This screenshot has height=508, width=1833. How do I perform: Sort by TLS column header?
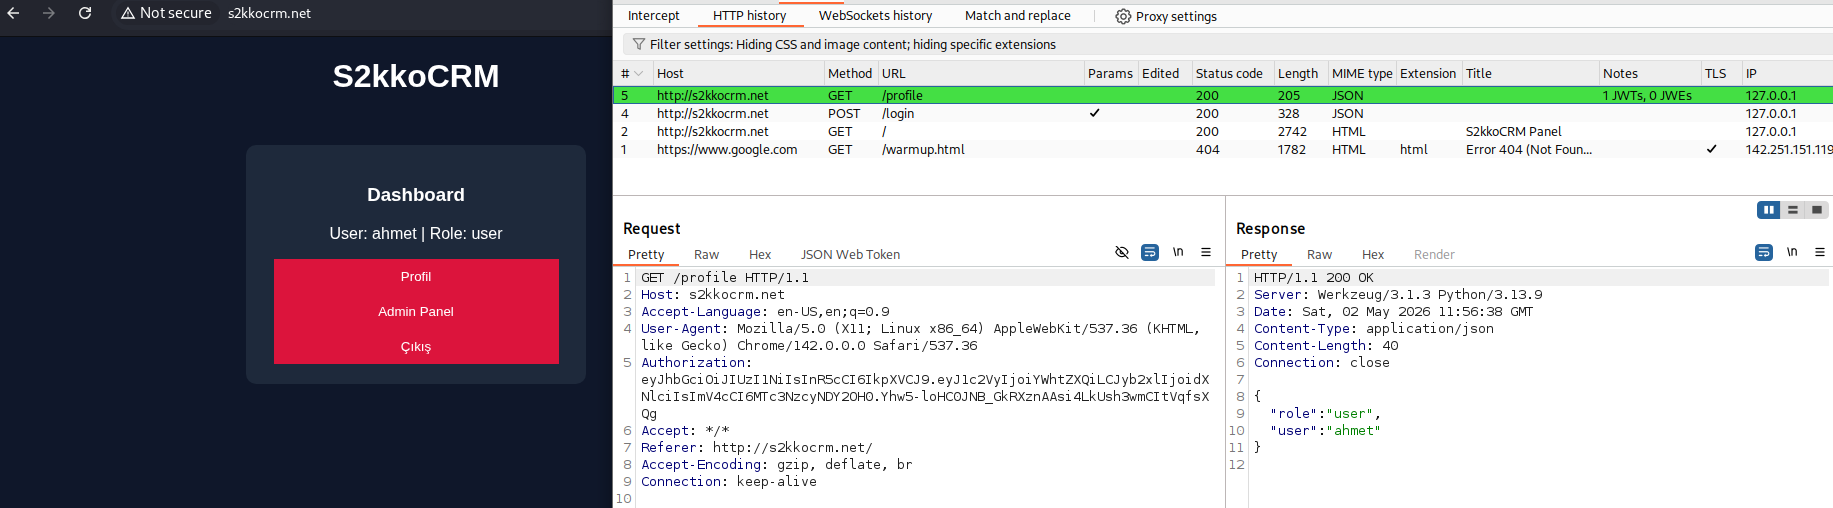(x=1721, y=73)
